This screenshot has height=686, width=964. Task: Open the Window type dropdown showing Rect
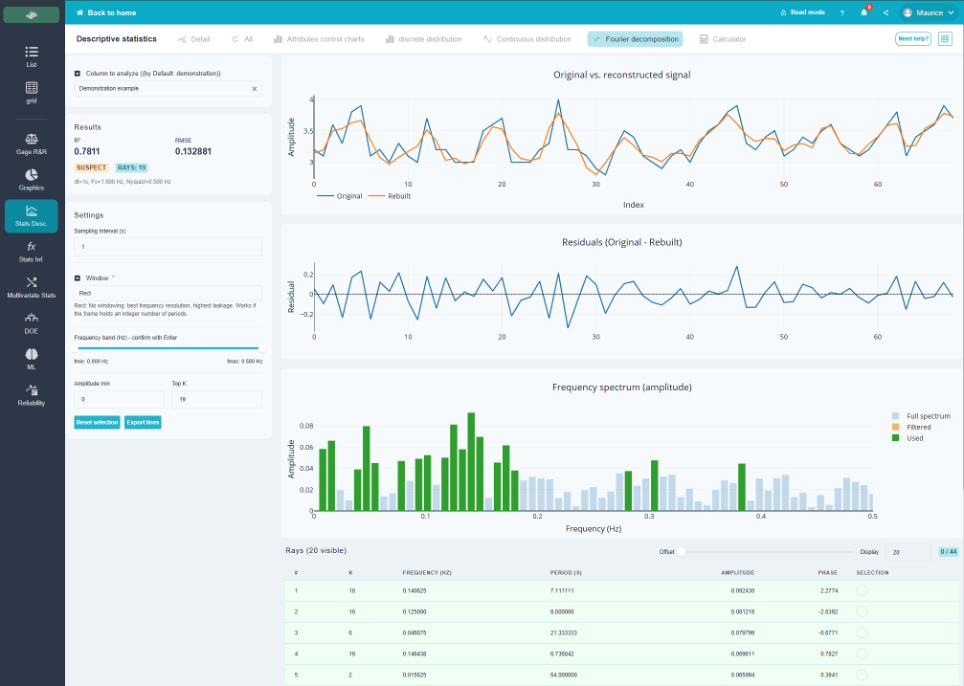(x=168, y=293)
